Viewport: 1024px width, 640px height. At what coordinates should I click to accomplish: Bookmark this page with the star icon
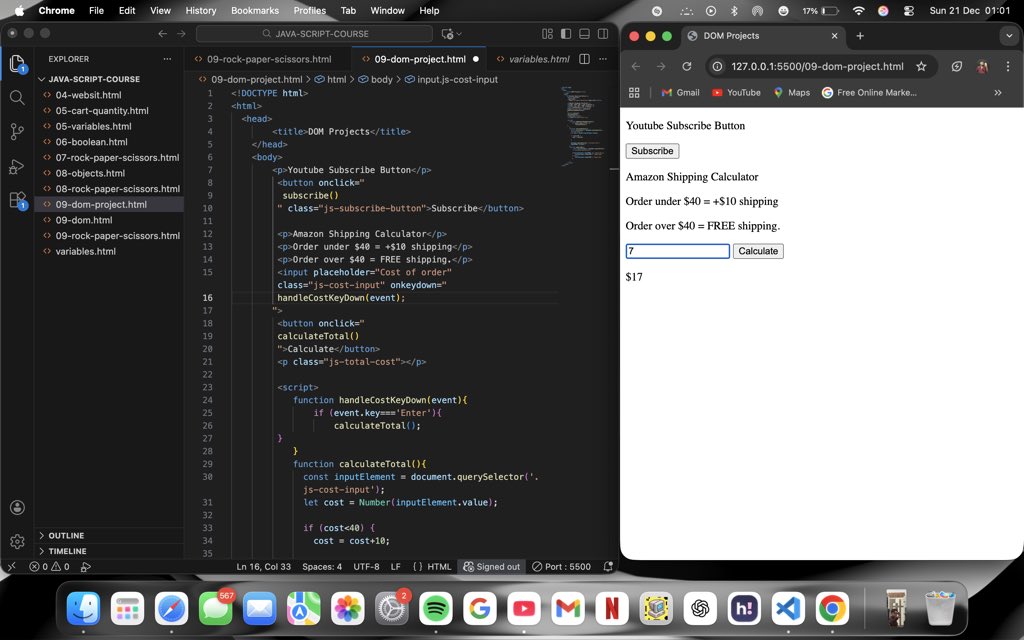tap(921, 66)
